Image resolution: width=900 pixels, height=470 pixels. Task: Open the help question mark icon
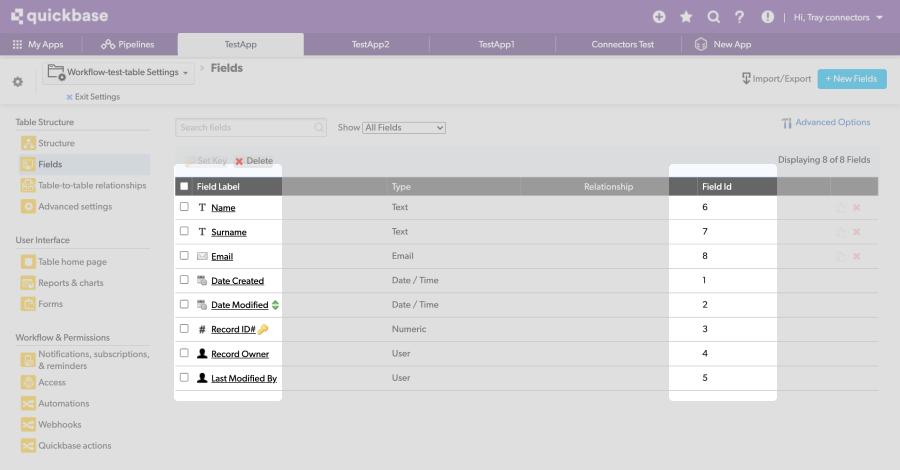[x=739, y=17]
